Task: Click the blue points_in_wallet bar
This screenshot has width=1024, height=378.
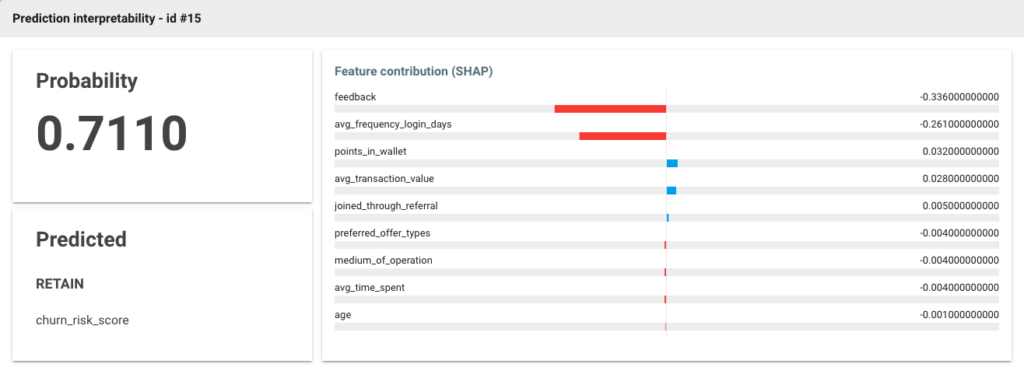Action: [x=672, y=163]
